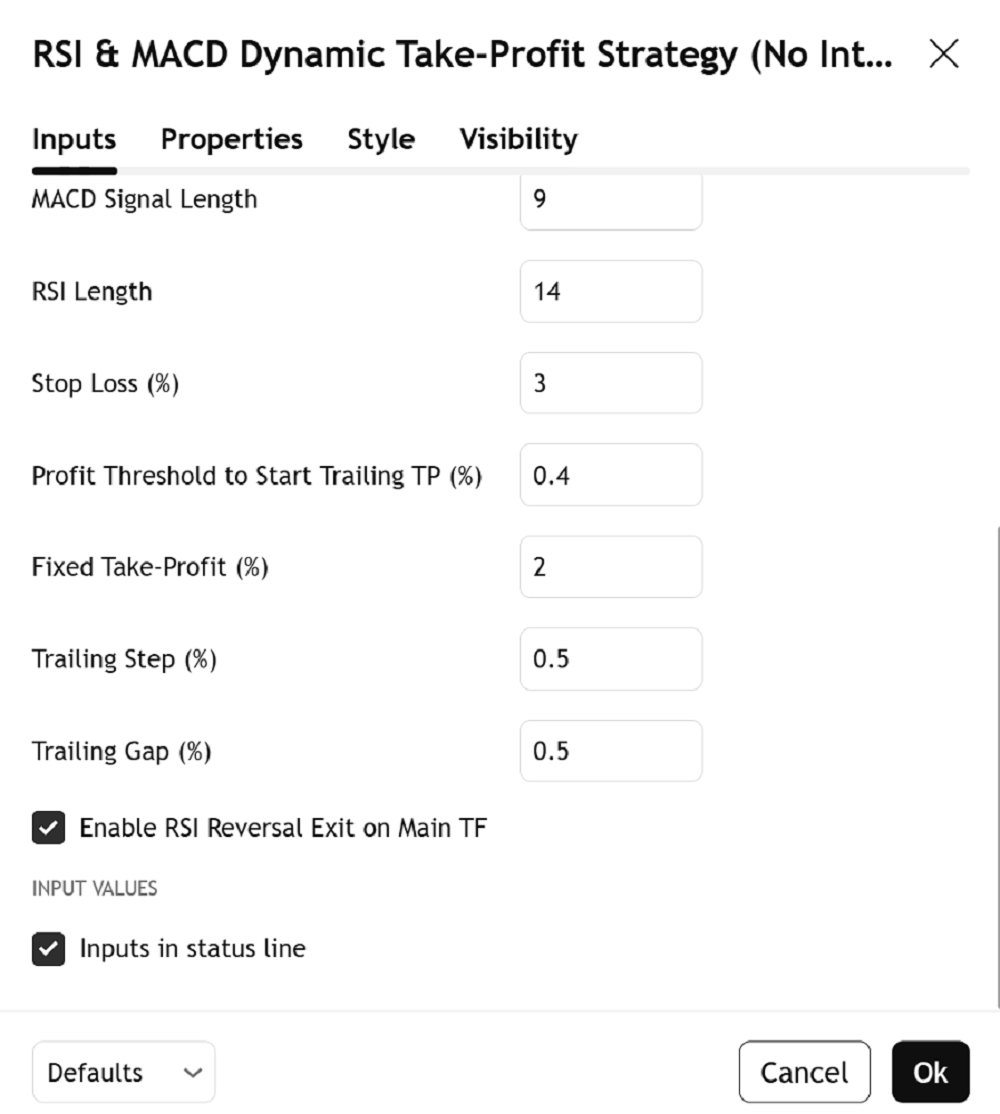Click the Inputs in status line label
Screen dimensions: 1000x1114
point(193,948)
